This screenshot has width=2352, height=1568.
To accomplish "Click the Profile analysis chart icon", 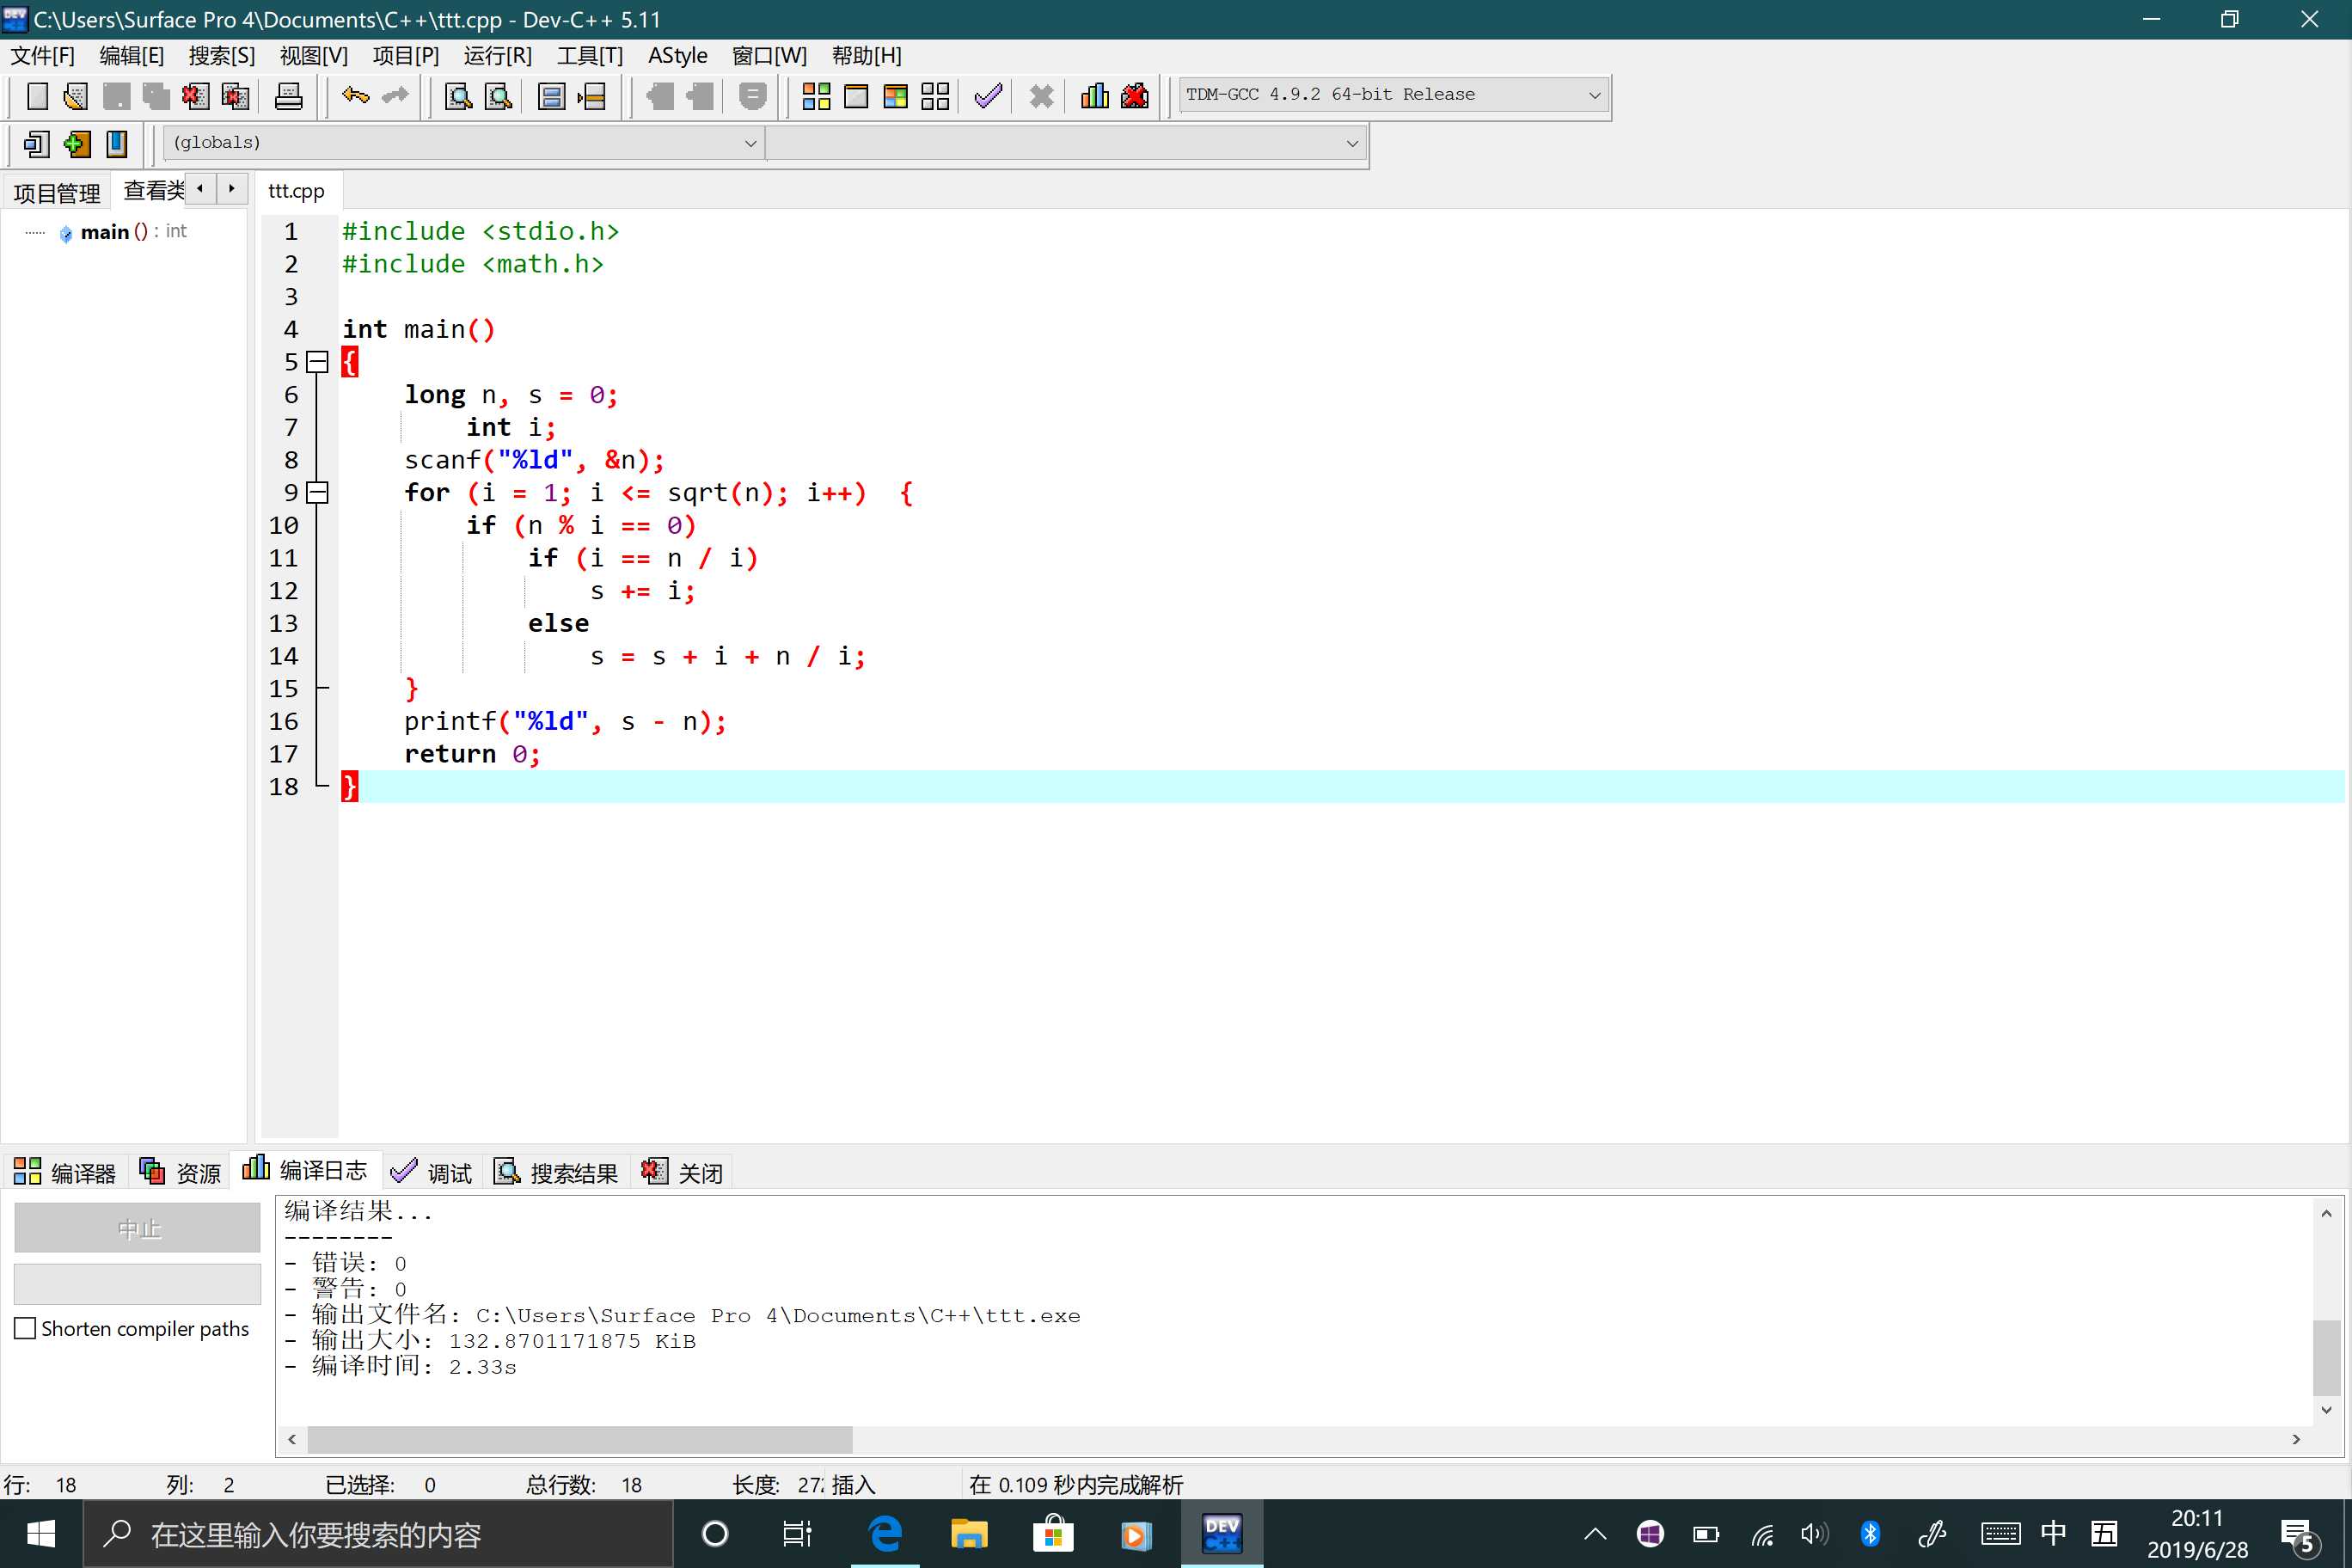I will click(1095, 96).
